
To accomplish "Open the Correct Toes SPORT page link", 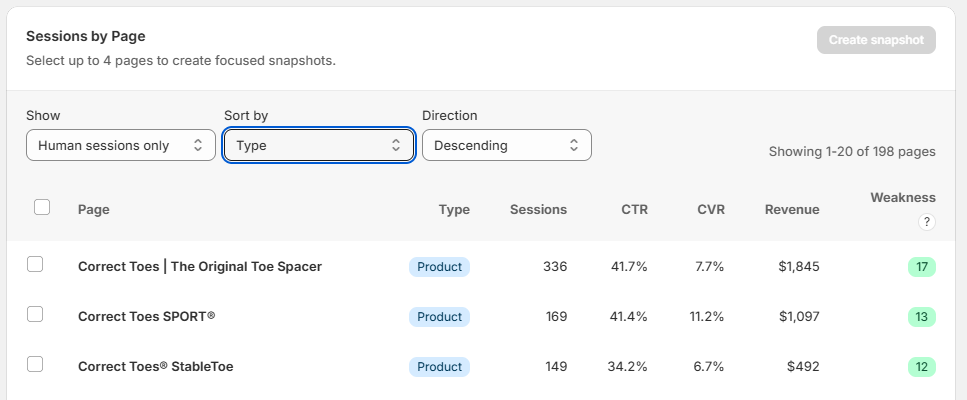I will tap(147, 317).
